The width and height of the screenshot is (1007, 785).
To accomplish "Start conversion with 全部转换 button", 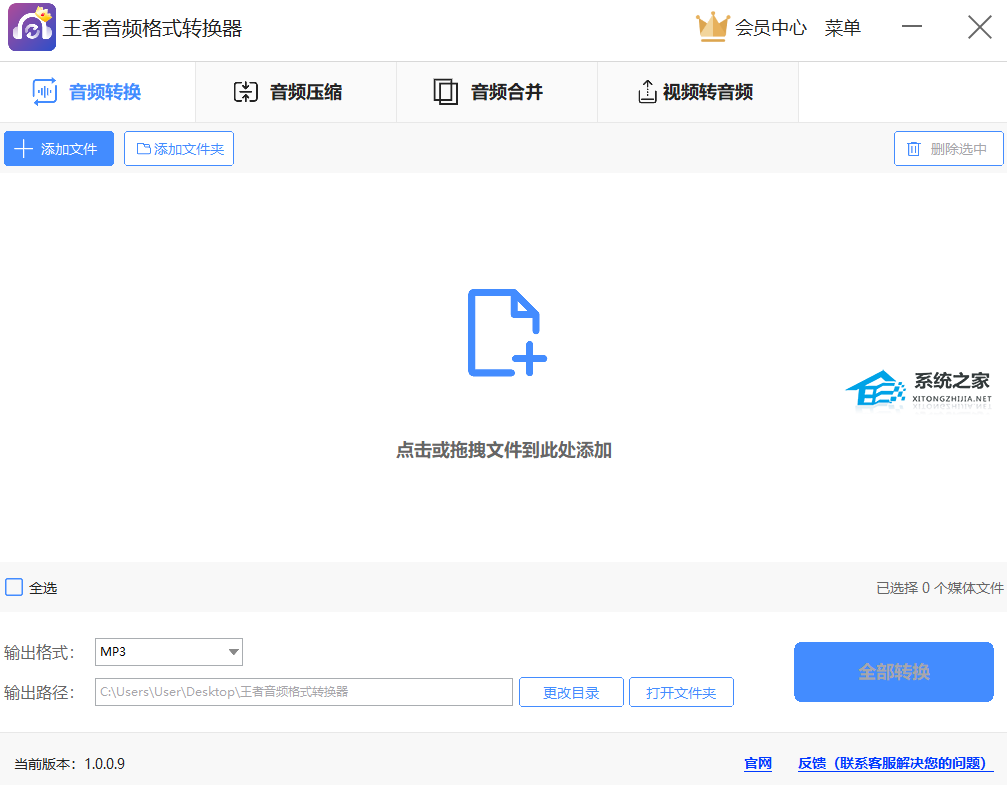I will (x=894, y=672).
